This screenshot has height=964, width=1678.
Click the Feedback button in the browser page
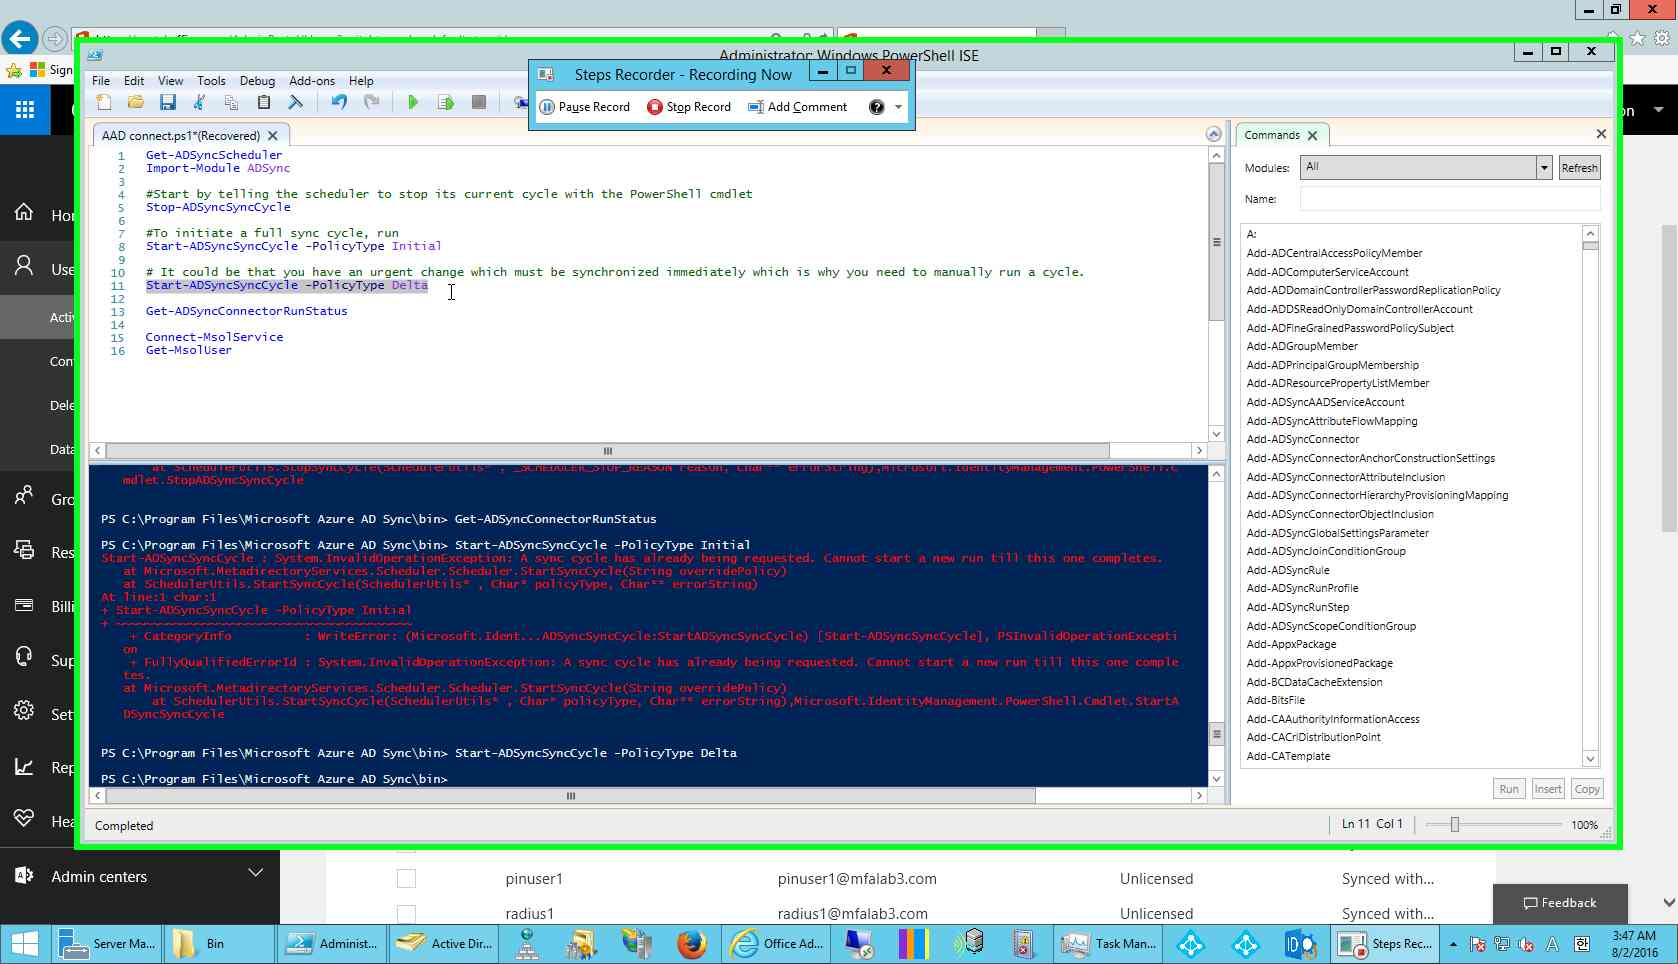pyautogui.click(x=1560, y=903)
